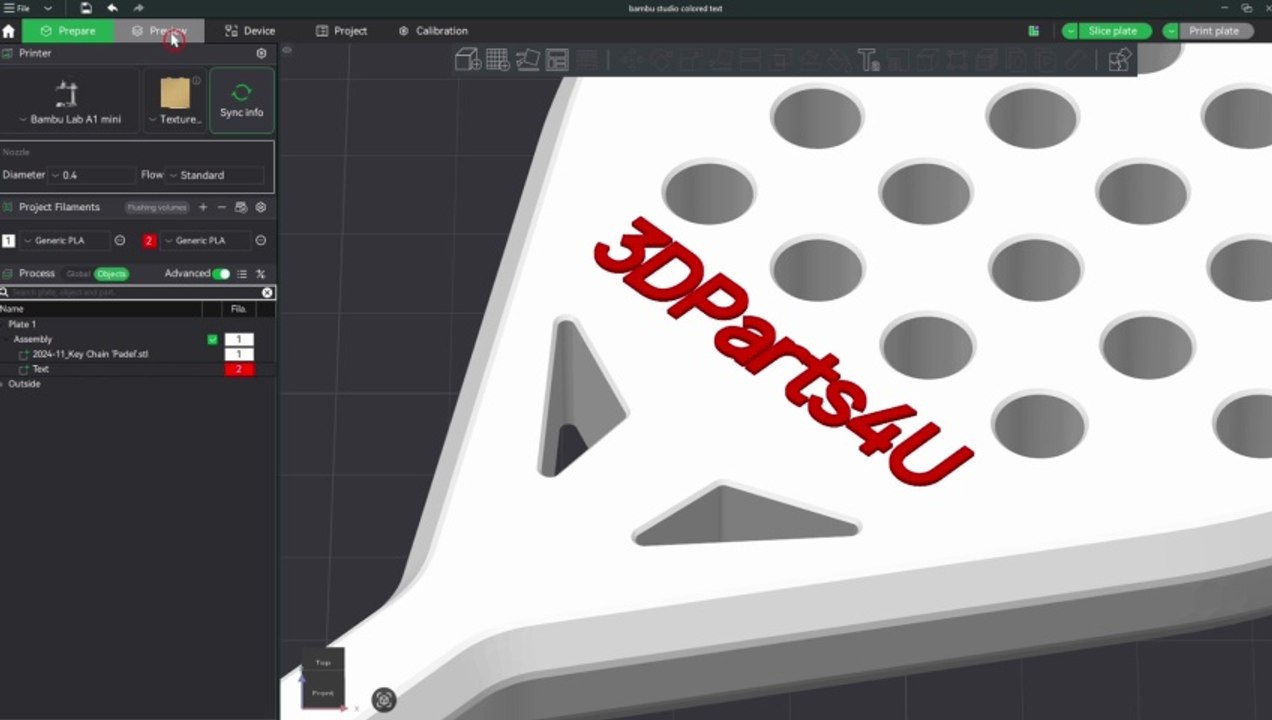The width and height of the screenshot is (1272, 720).
Task: Click the AMS sync filament icon
Action: click(x=241, y=208)
